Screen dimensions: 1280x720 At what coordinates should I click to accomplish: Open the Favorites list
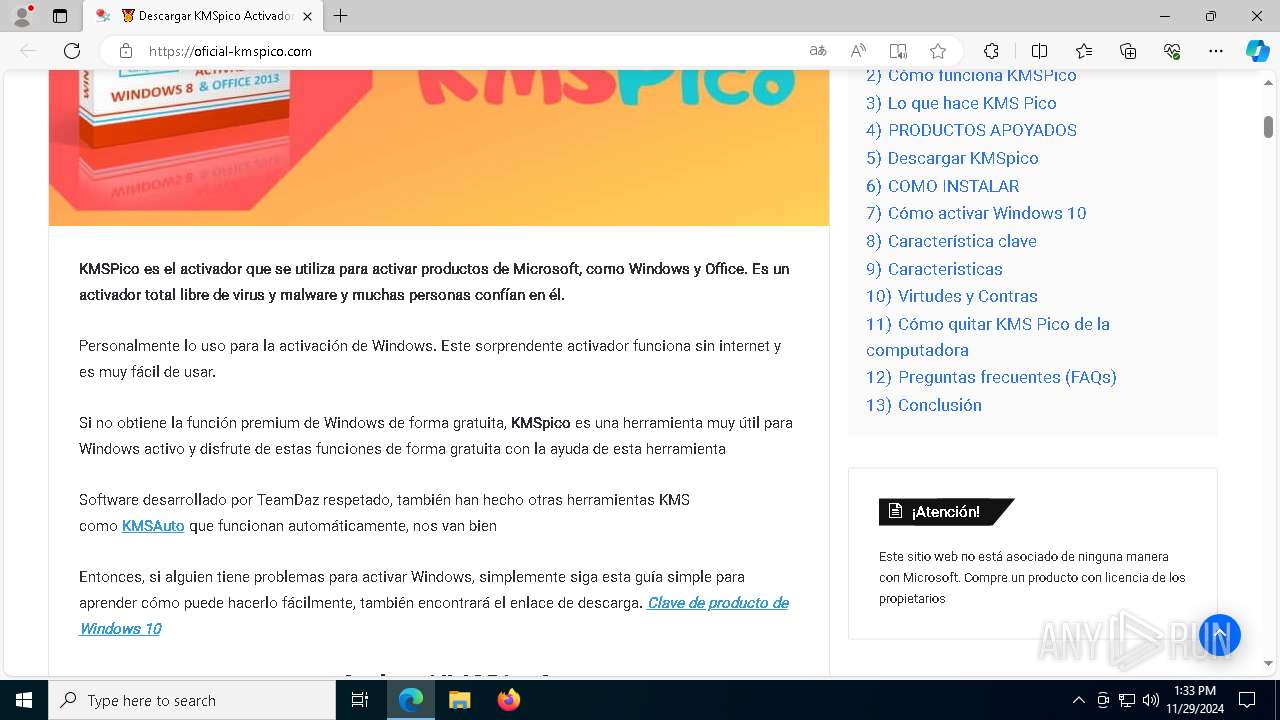click(1084, 51)
